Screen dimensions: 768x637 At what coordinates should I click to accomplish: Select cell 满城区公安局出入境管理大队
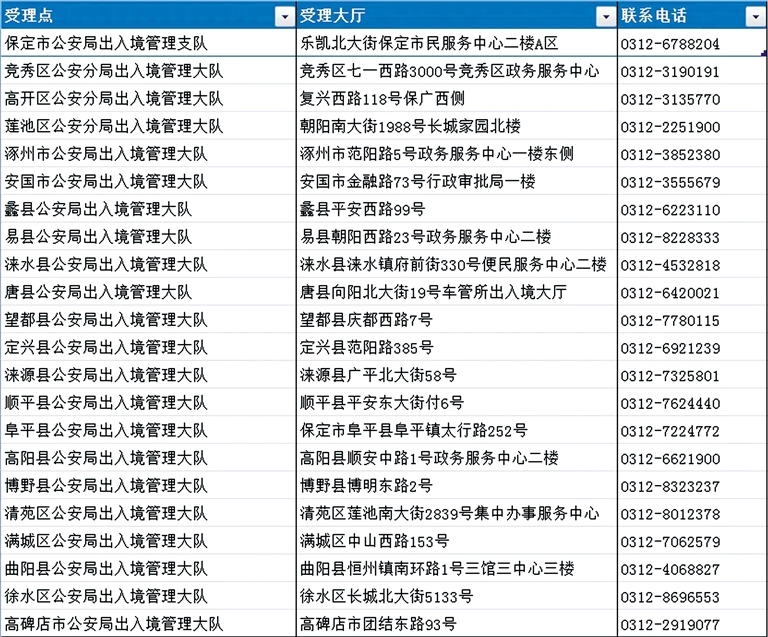[148, 541]
